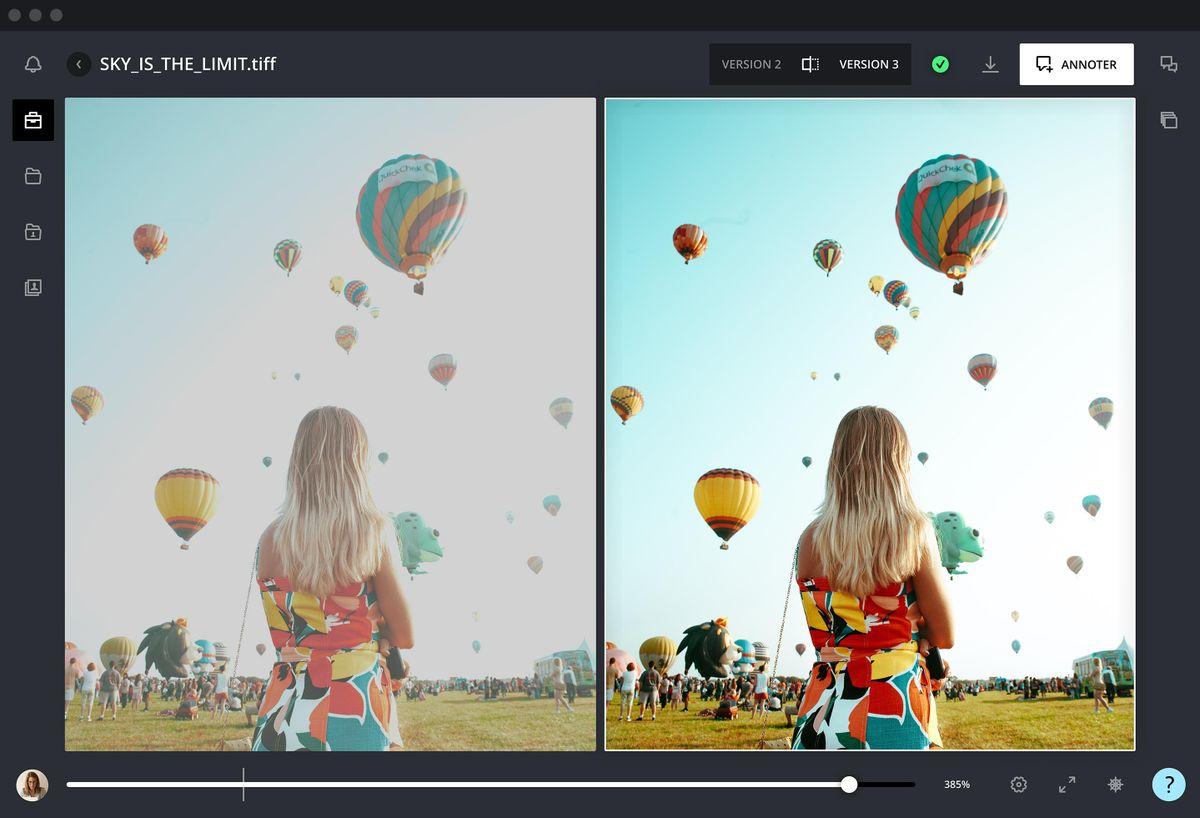The height and width of the screenshot is (818, 1200).
Task: Open the stacked versions icon on the right
Action: (1168, 120)
